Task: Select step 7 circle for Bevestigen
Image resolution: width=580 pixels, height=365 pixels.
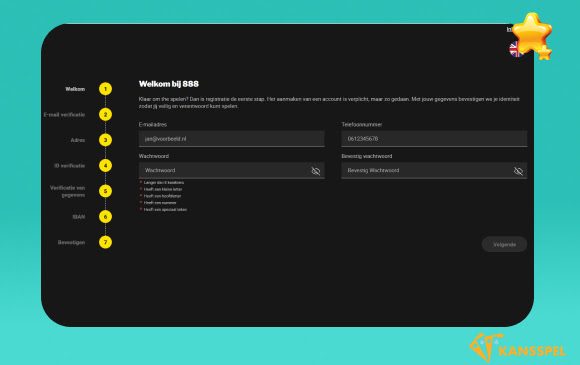Action: tap(105, 242)
